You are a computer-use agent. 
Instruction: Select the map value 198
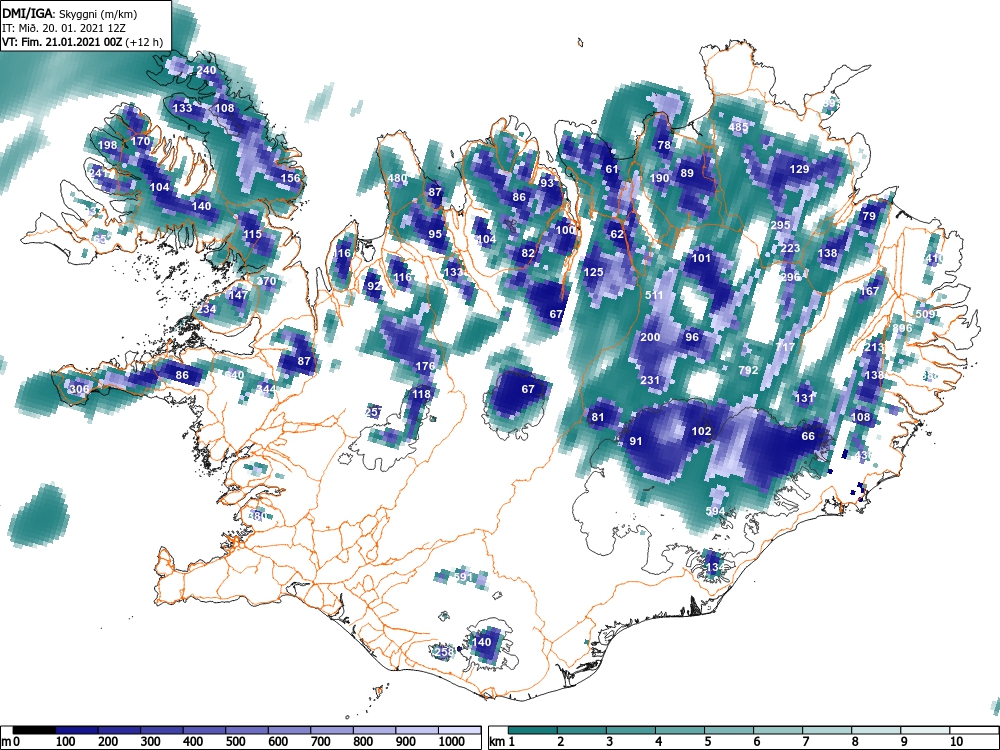108,145
